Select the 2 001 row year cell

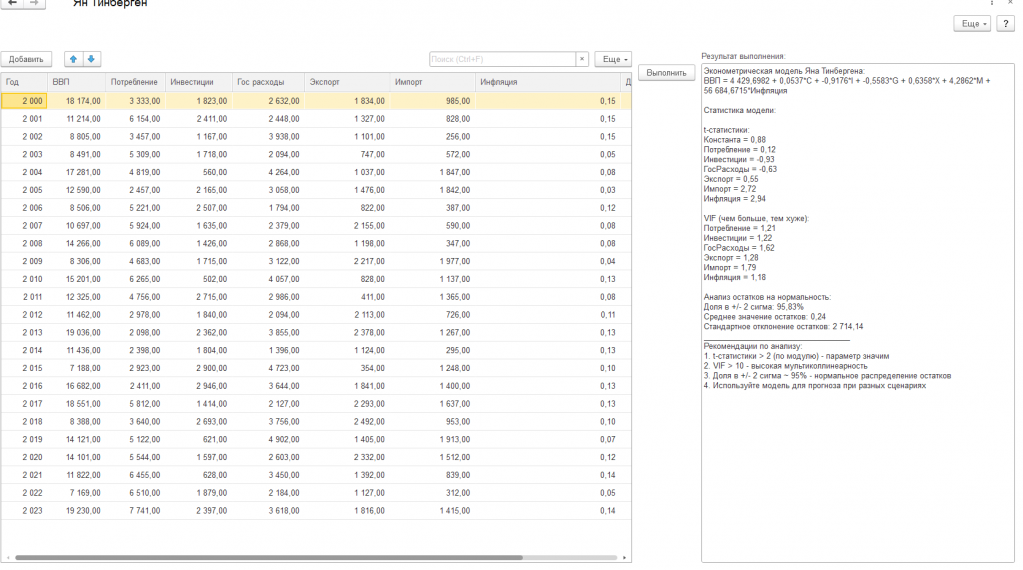(x=24, y=119)
